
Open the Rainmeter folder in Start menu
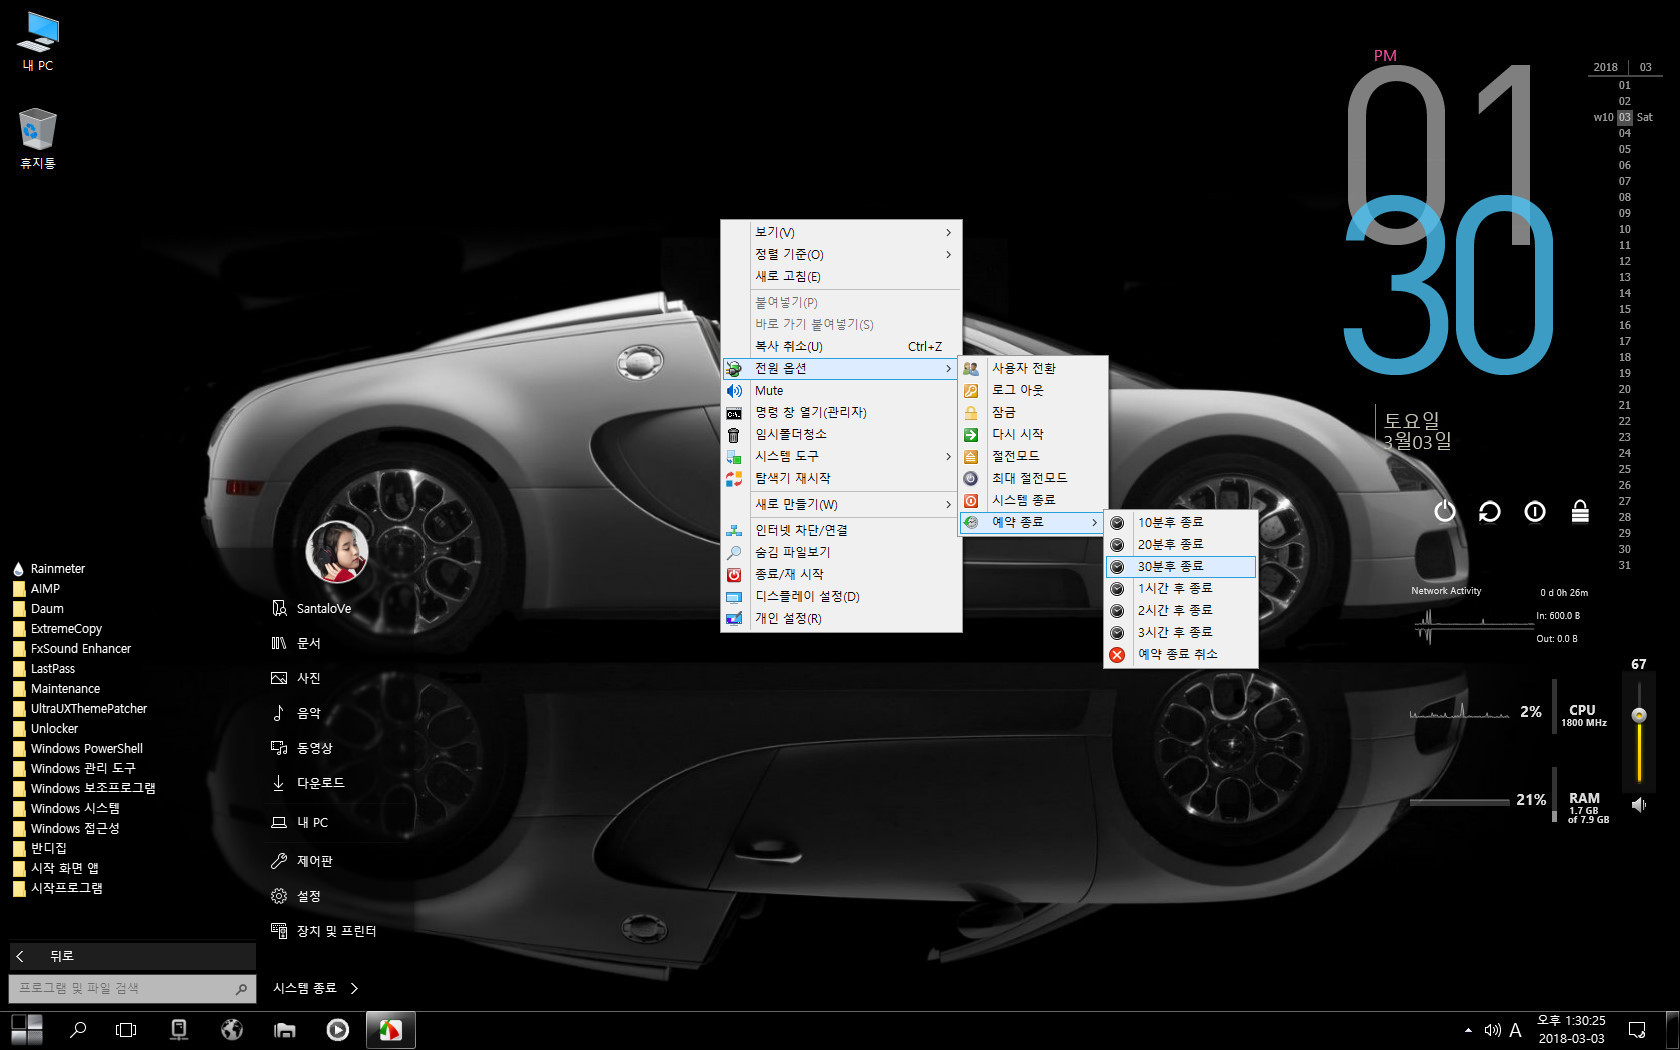coord(49,569)
